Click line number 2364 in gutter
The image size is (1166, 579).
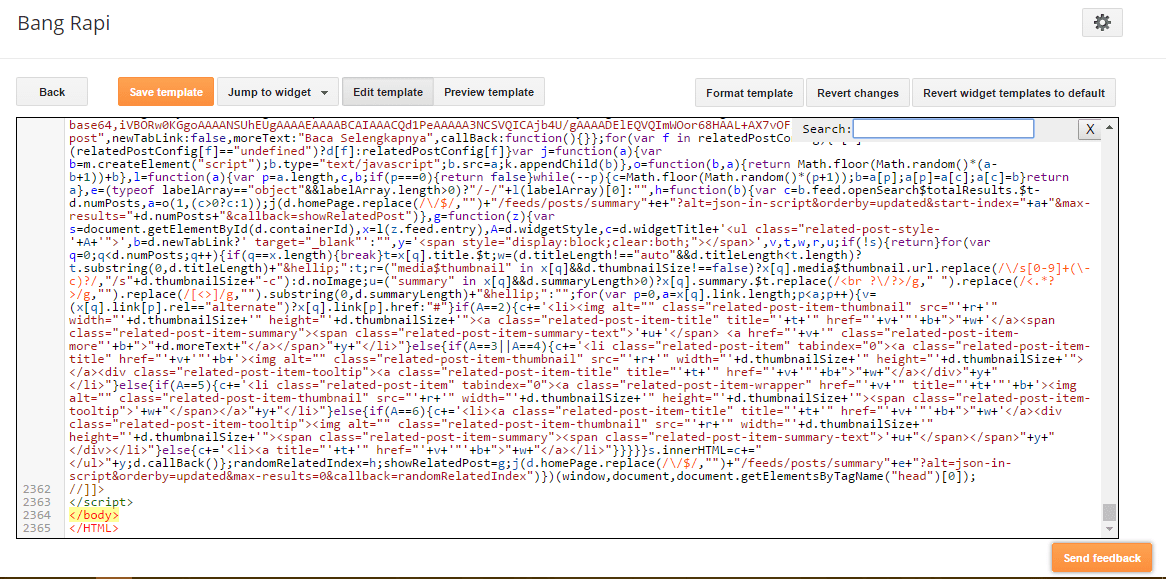36,515
